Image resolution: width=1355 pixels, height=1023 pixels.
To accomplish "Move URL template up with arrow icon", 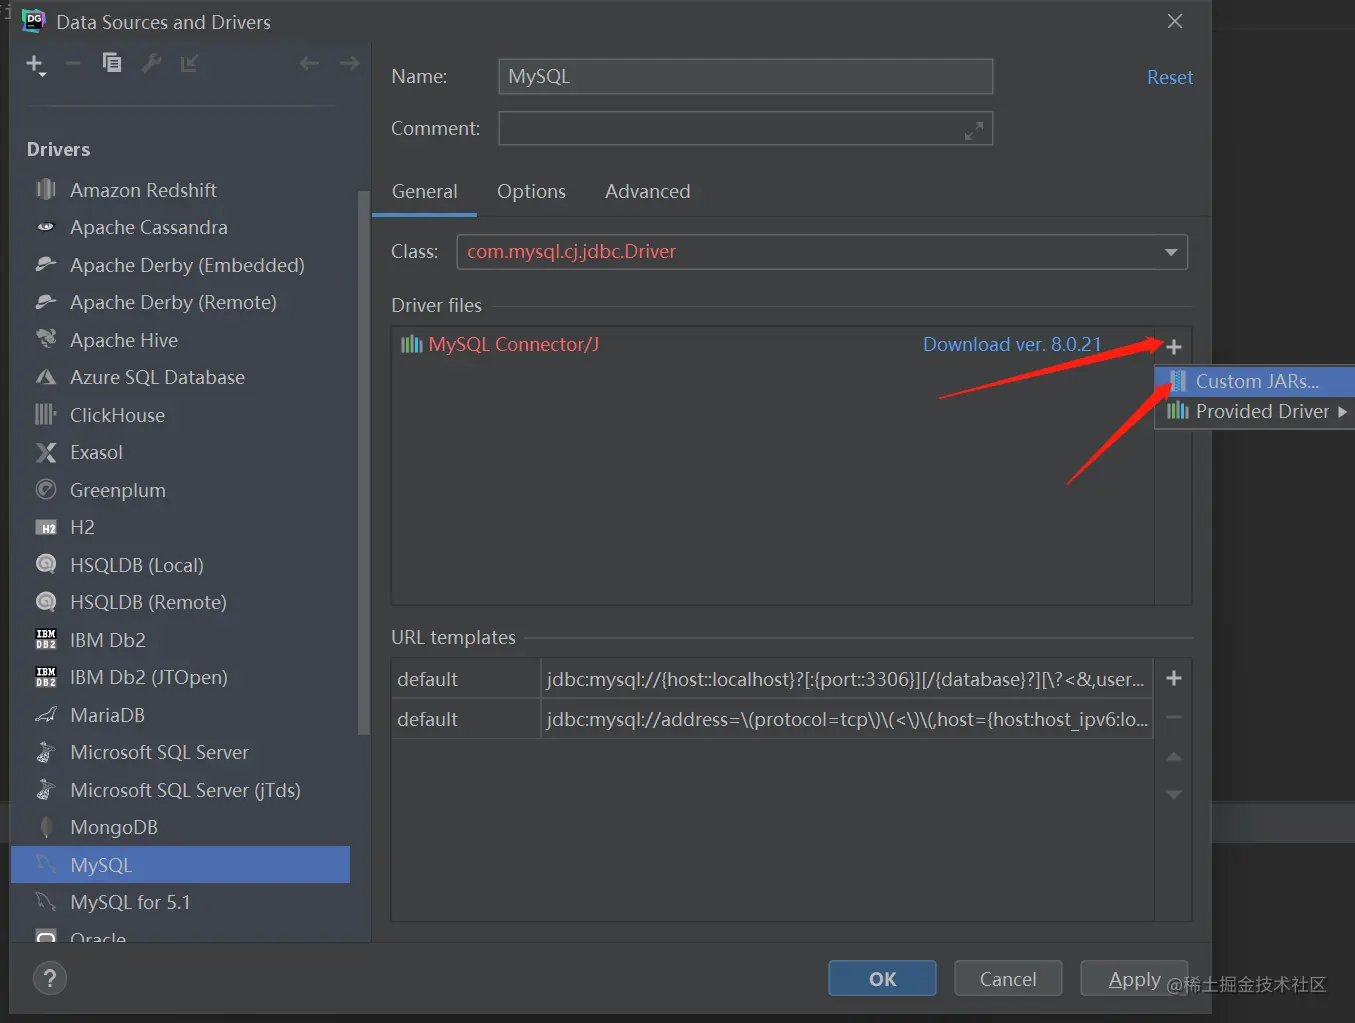I will tap(1174, 757).
